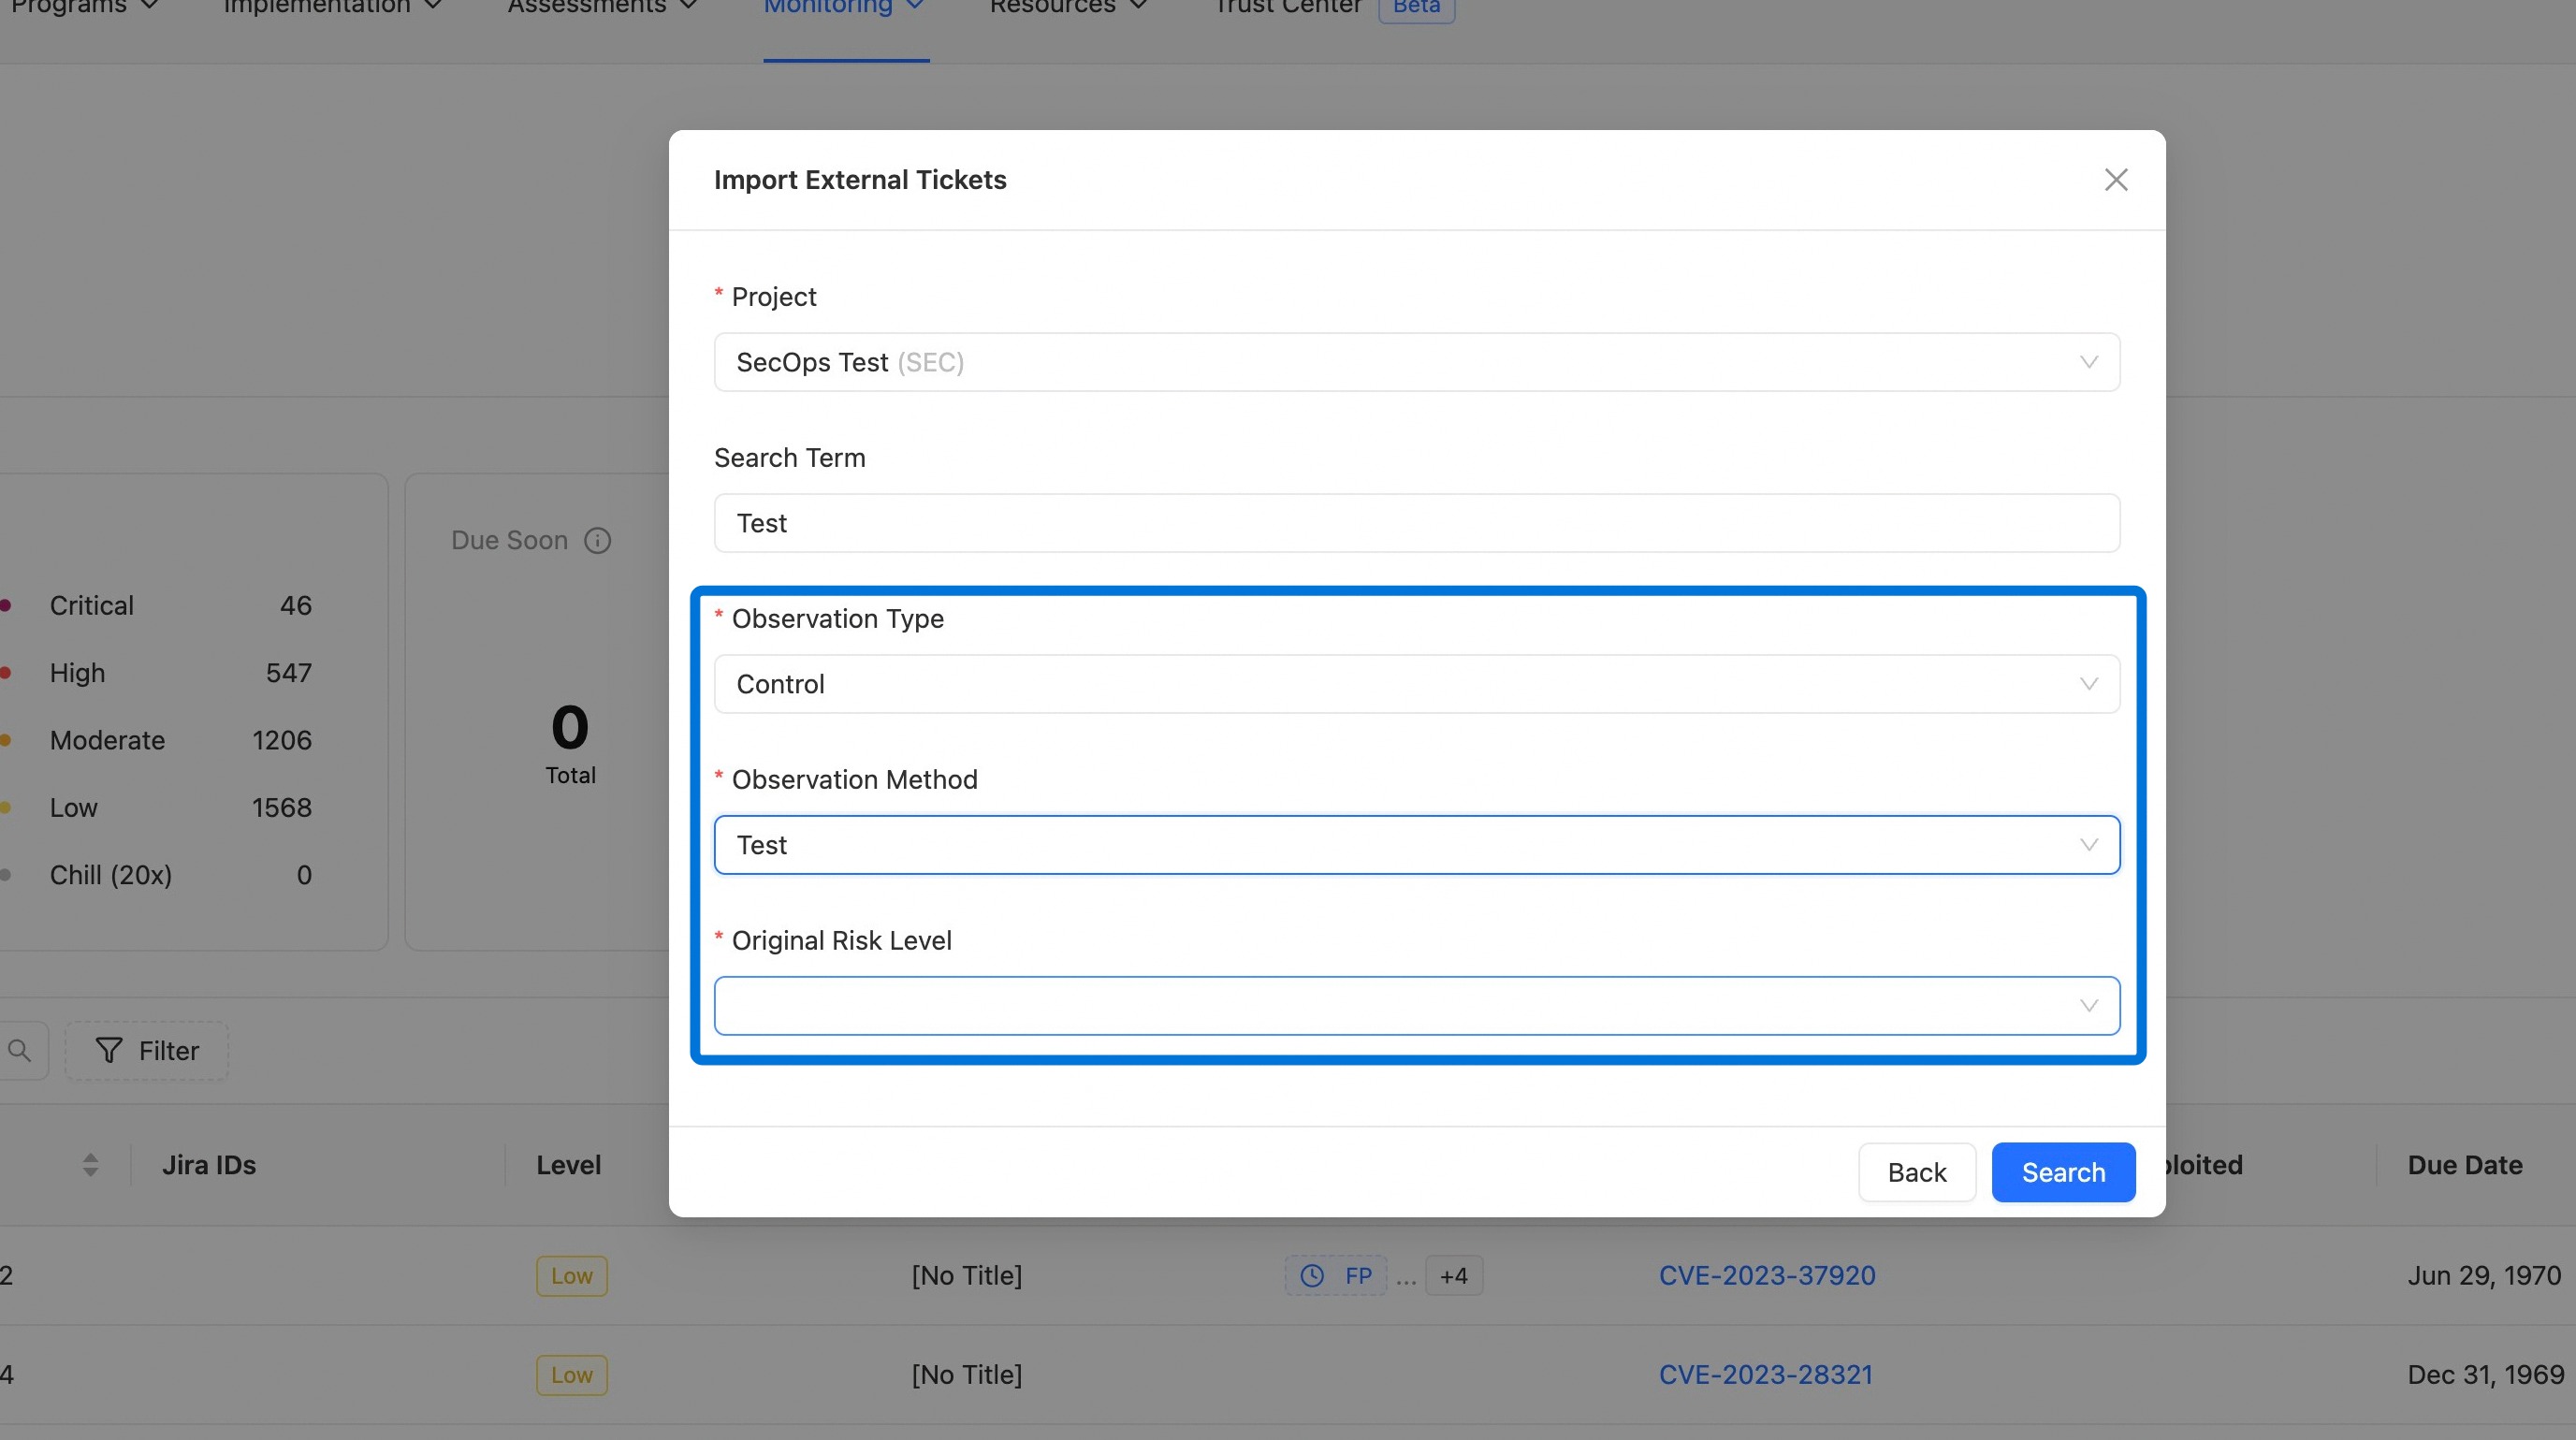Click the info icon next to Due Soon
The width and height of the screenshot is (2576, 1440).
pos(597,541)
